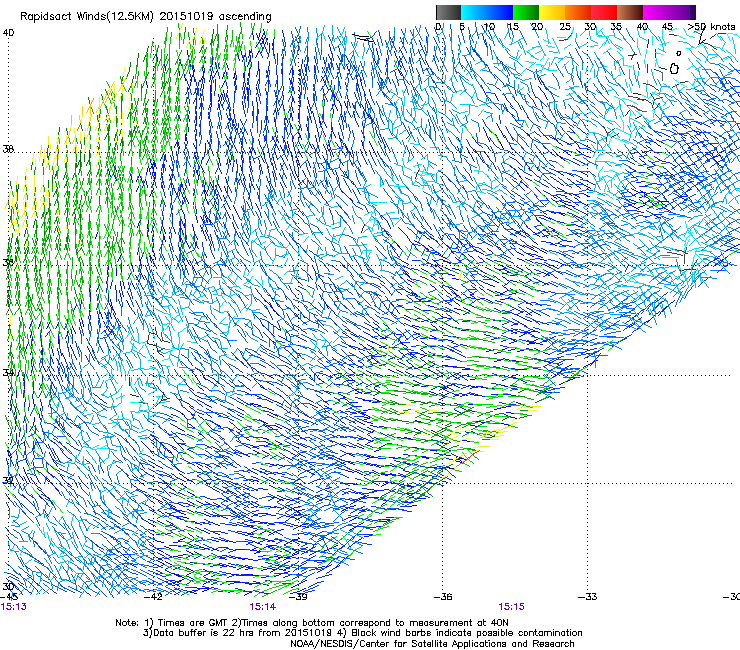Click the "-39" longitude label
This screenshot has height=650, width=740.
[298, 597]
